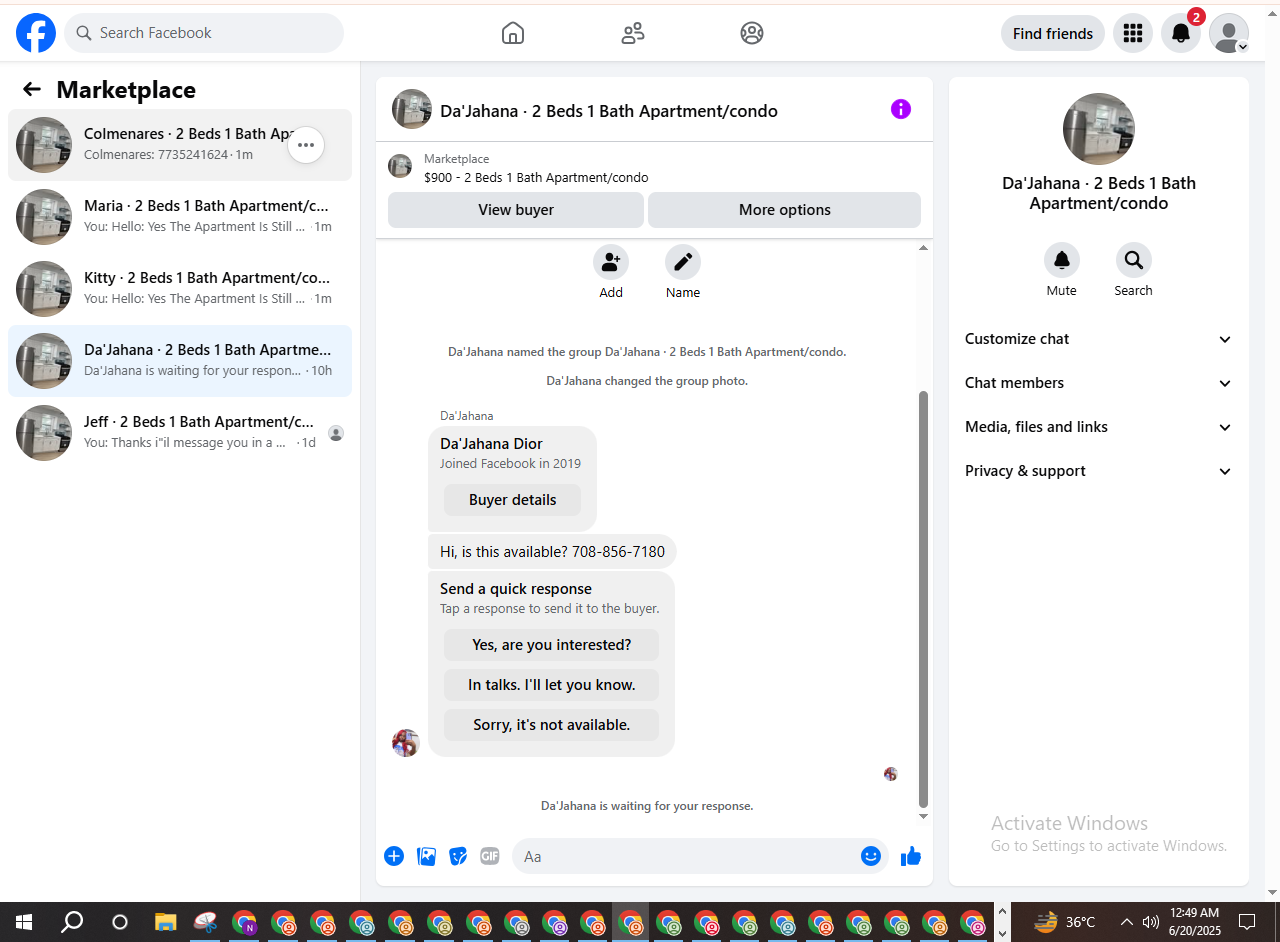Viewport: 1280px width, 942px height.
Task: Click the Add people icon in chat
Action: (611, 263)
